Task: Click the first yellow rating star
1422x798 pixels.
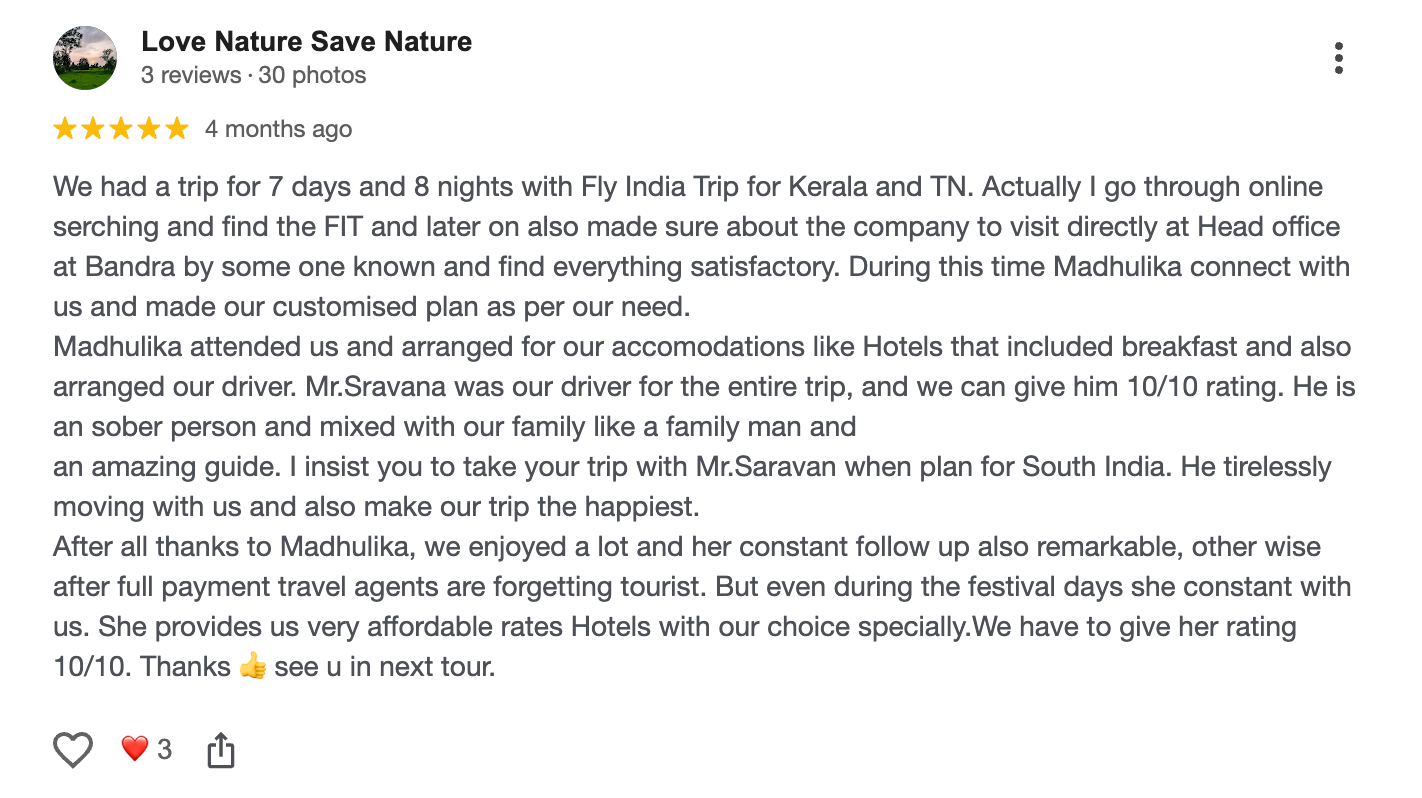Action: pos(65,128)
